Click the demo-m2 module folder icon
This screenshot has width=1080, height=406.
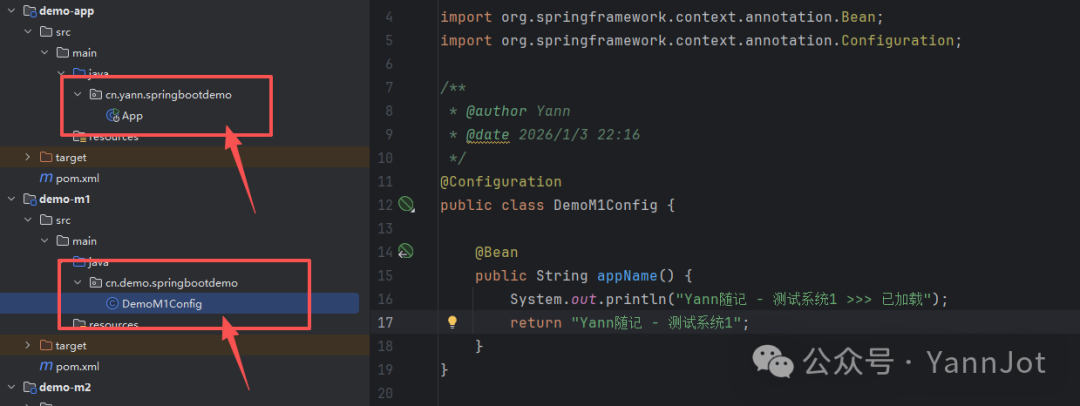click(28, 387)
